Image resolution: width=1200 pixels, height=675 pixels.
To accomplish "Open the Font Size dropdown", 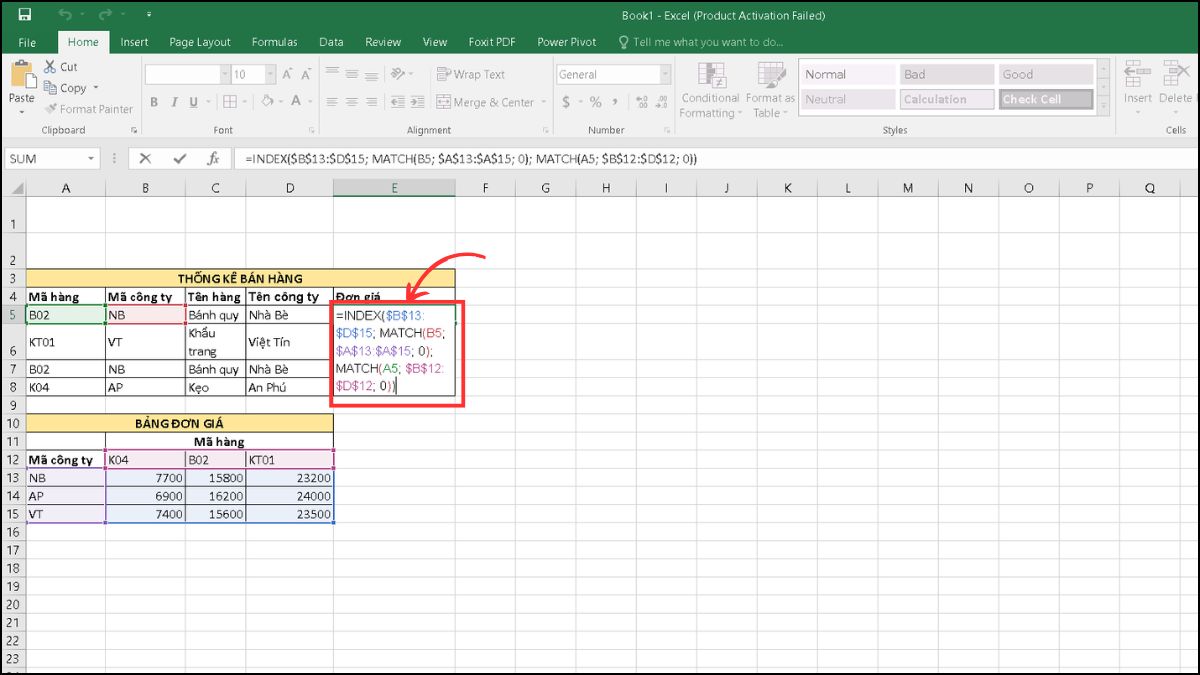I will click(270, 75).
